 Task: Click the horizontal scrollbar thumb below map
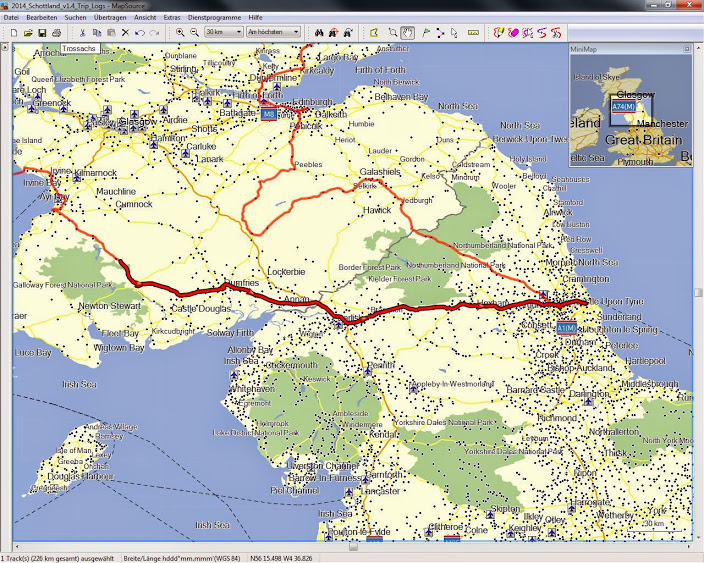(352, 547)
